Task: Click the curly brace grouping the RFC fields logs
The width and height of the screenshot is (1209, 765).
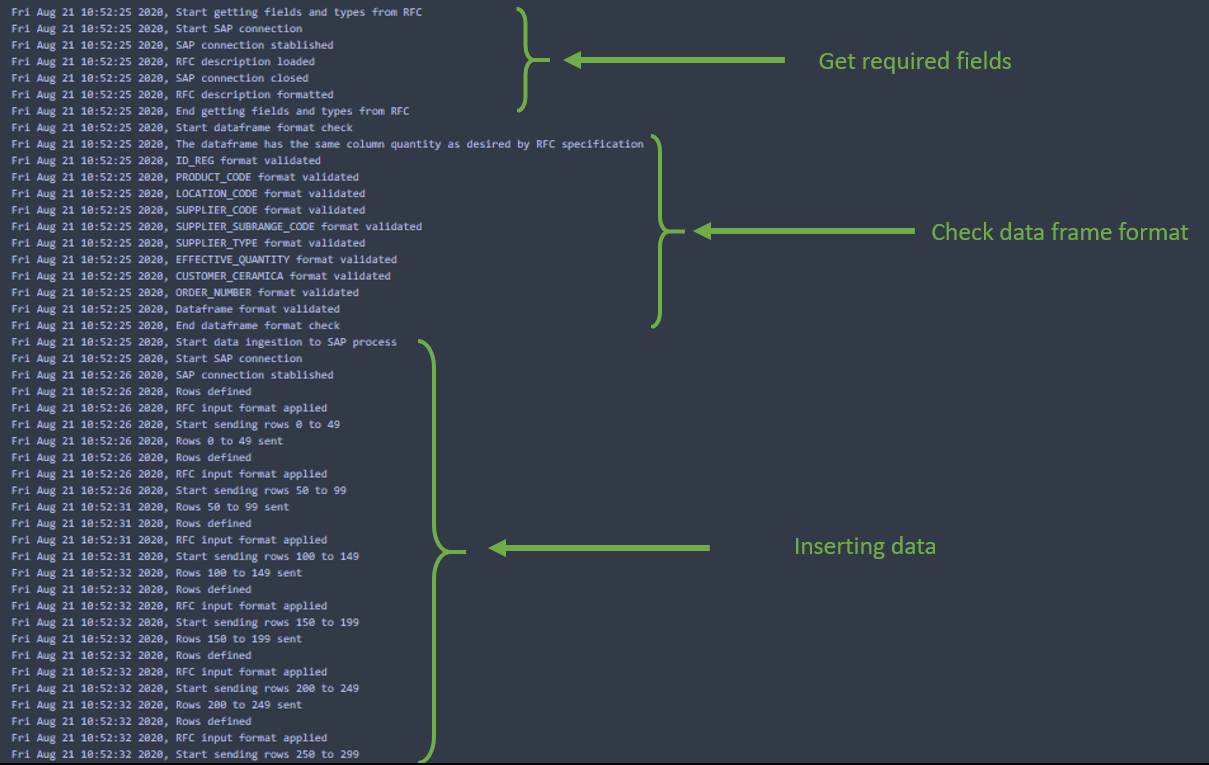Action: [x=534, y=60]
